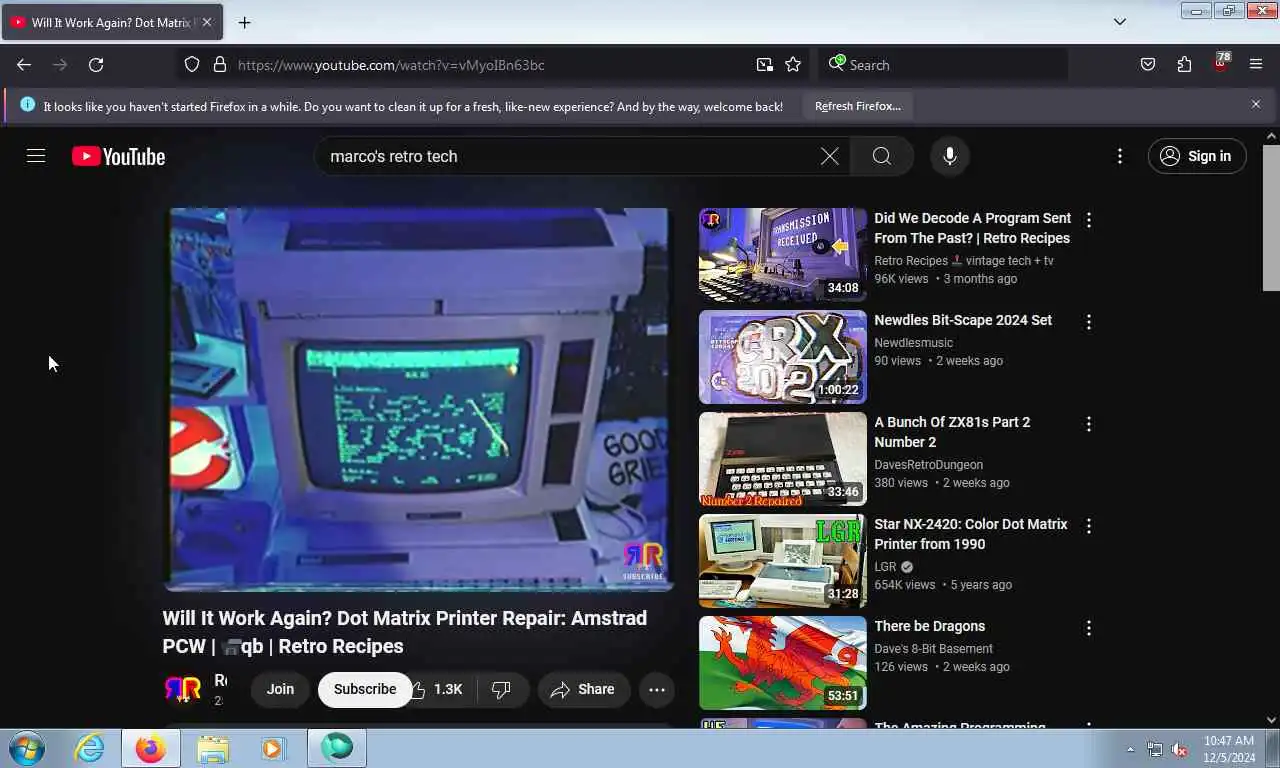
Task: Open the muted volume tray icon
Action: pyautogui.click(x=1179, y=749)
